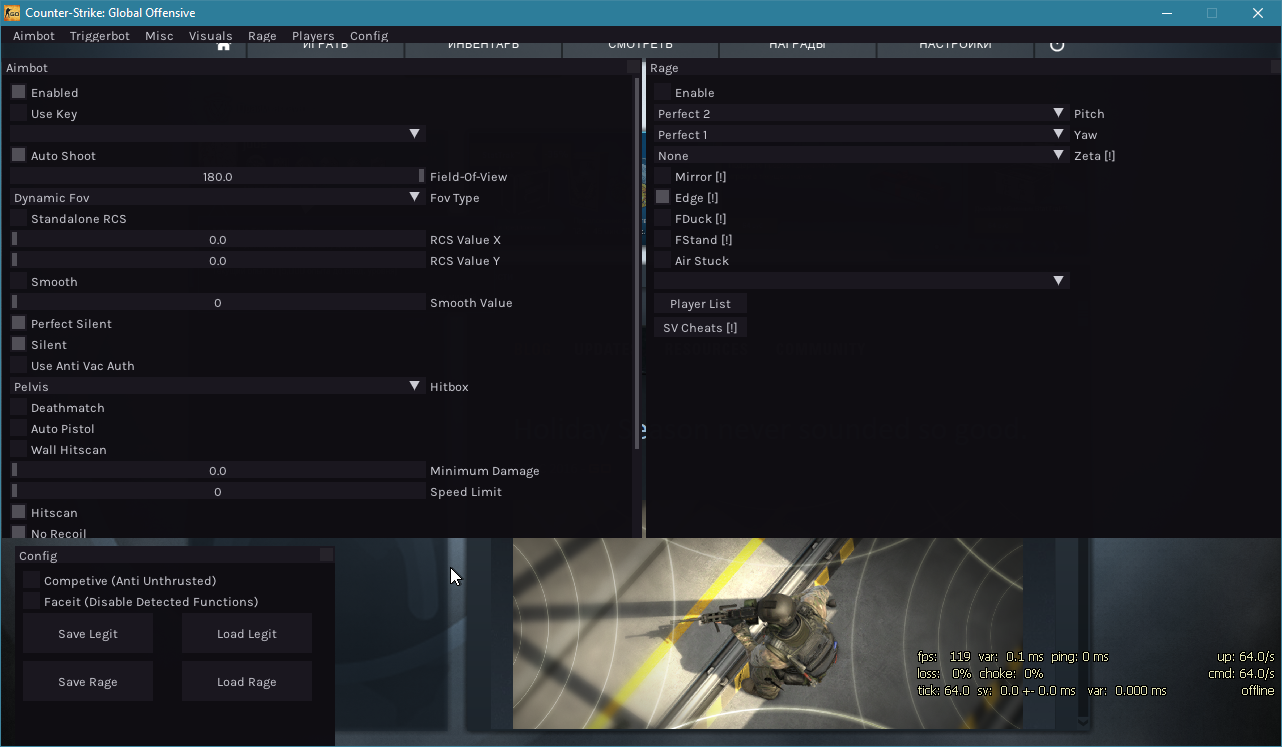
Task: Collapse the Config panel with its corner square
Action: (326, 554)
